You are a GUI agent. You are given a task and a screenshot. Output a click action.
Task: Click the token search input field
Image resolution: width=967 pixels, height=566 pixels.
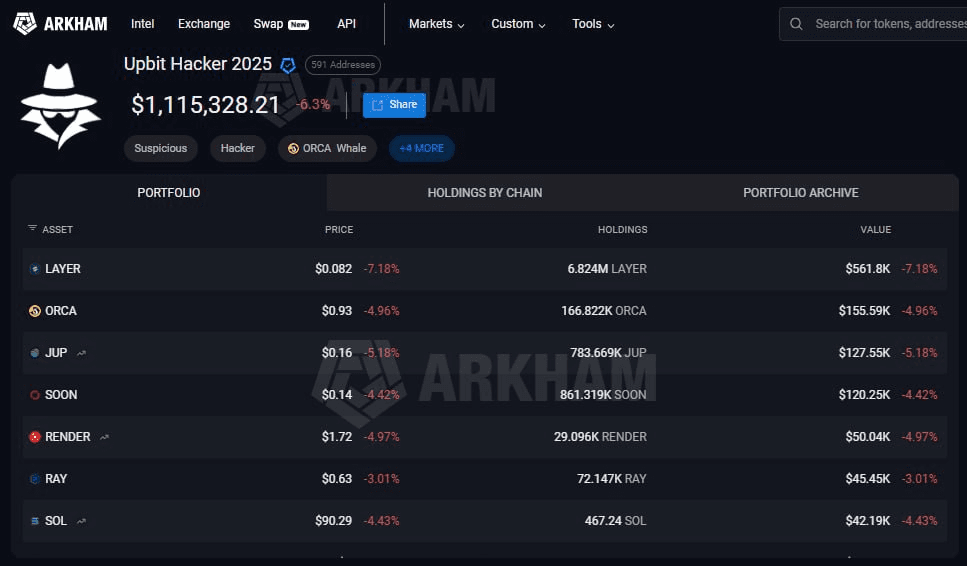click(x=885, y=24)
